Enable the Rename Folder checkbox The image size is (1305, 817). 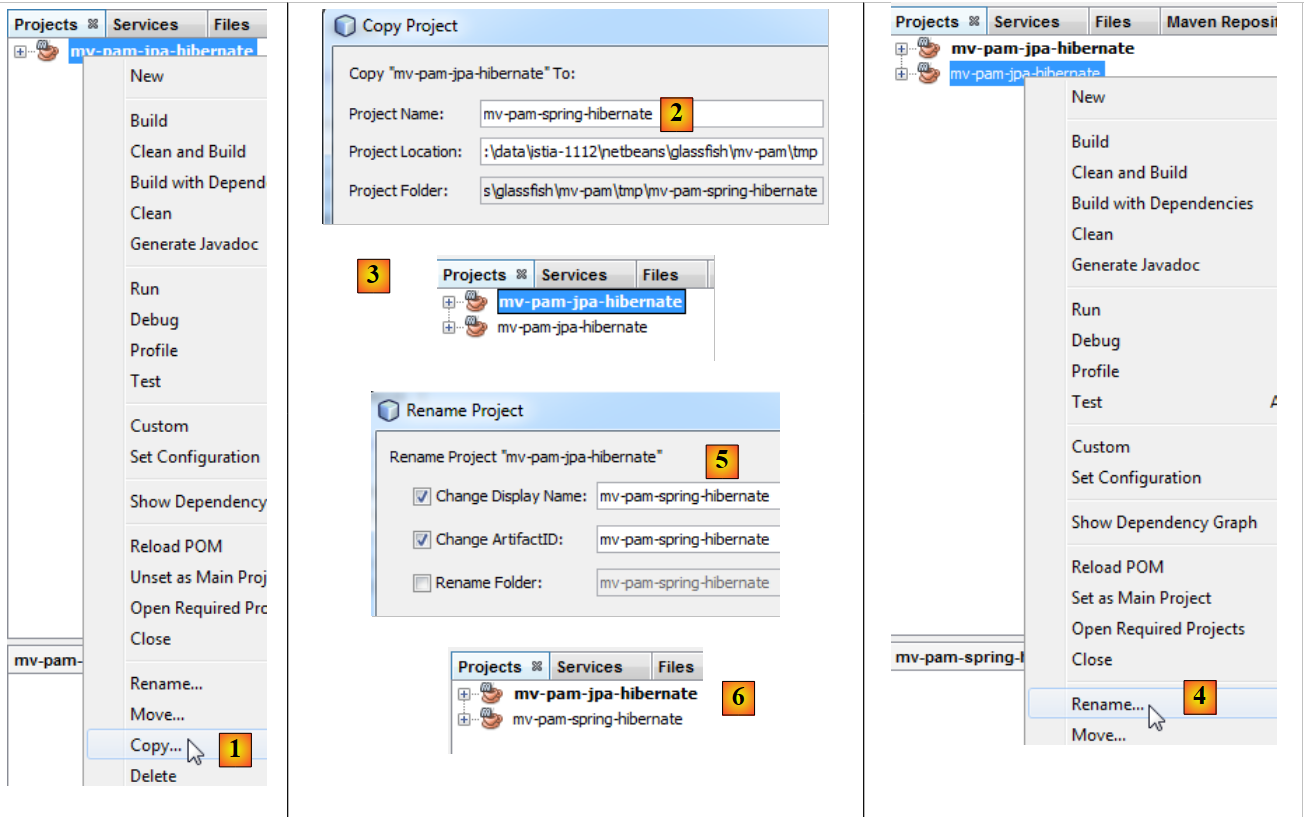421,583
